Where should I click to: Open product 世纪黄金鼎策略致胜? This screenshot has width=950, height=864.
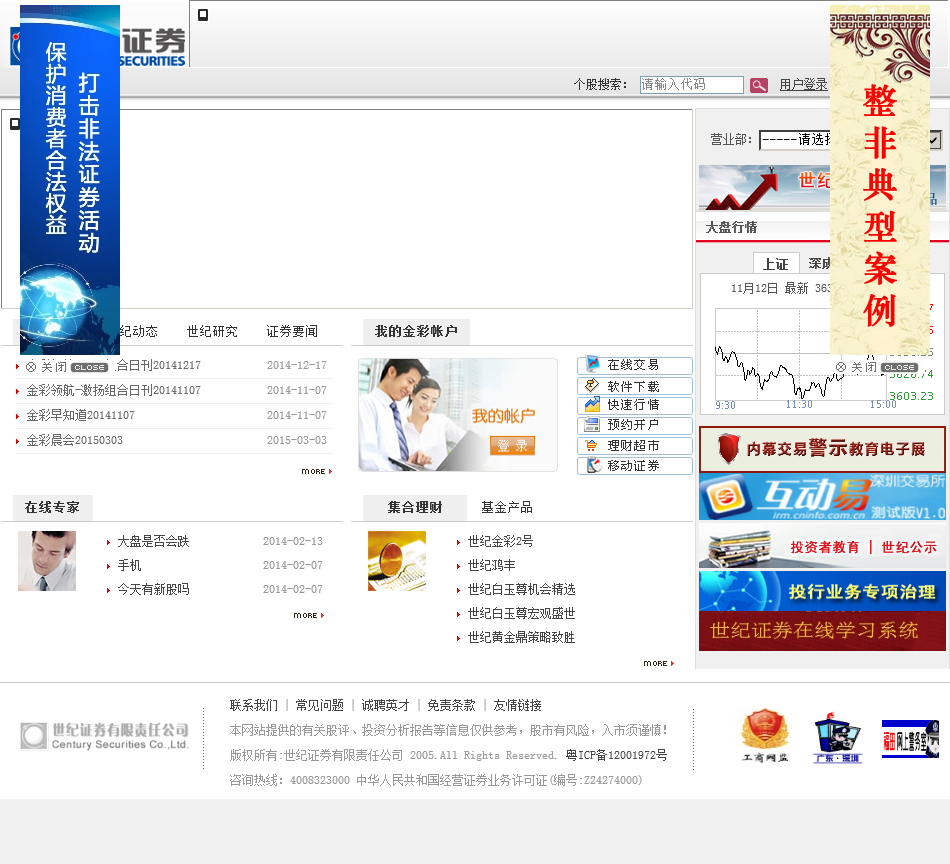522,637
